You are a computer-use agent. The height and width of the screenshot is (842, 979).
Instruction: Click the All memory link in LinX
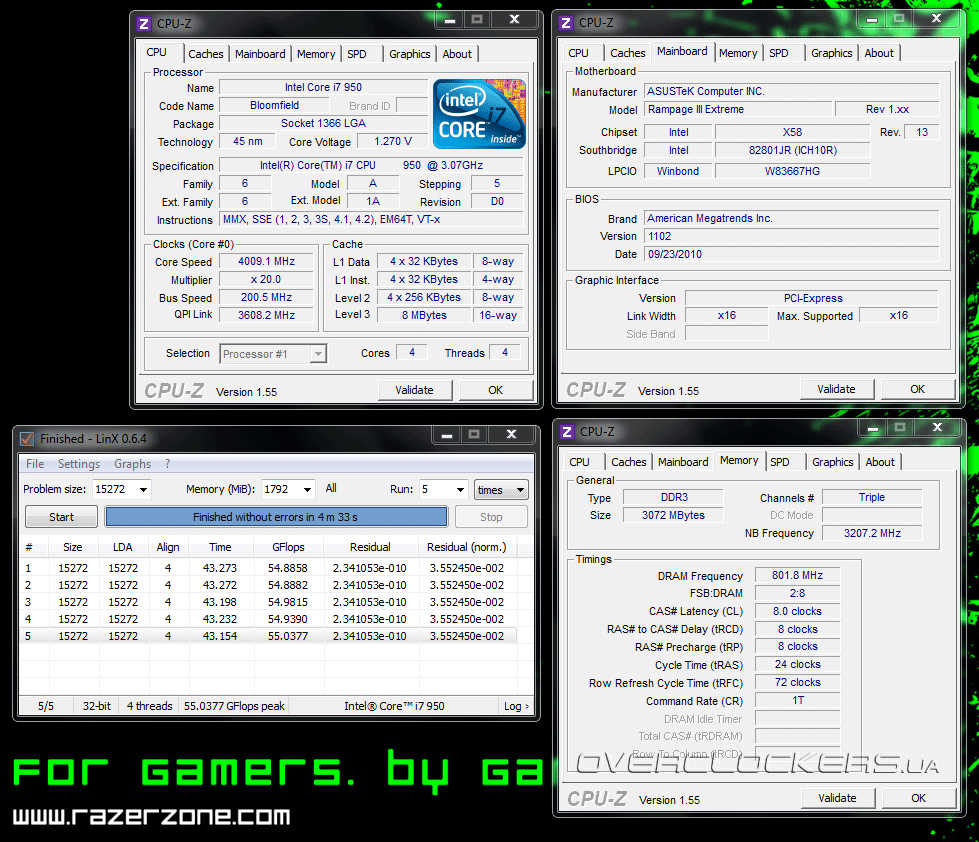pyautogui.click(x=331, y=489)
